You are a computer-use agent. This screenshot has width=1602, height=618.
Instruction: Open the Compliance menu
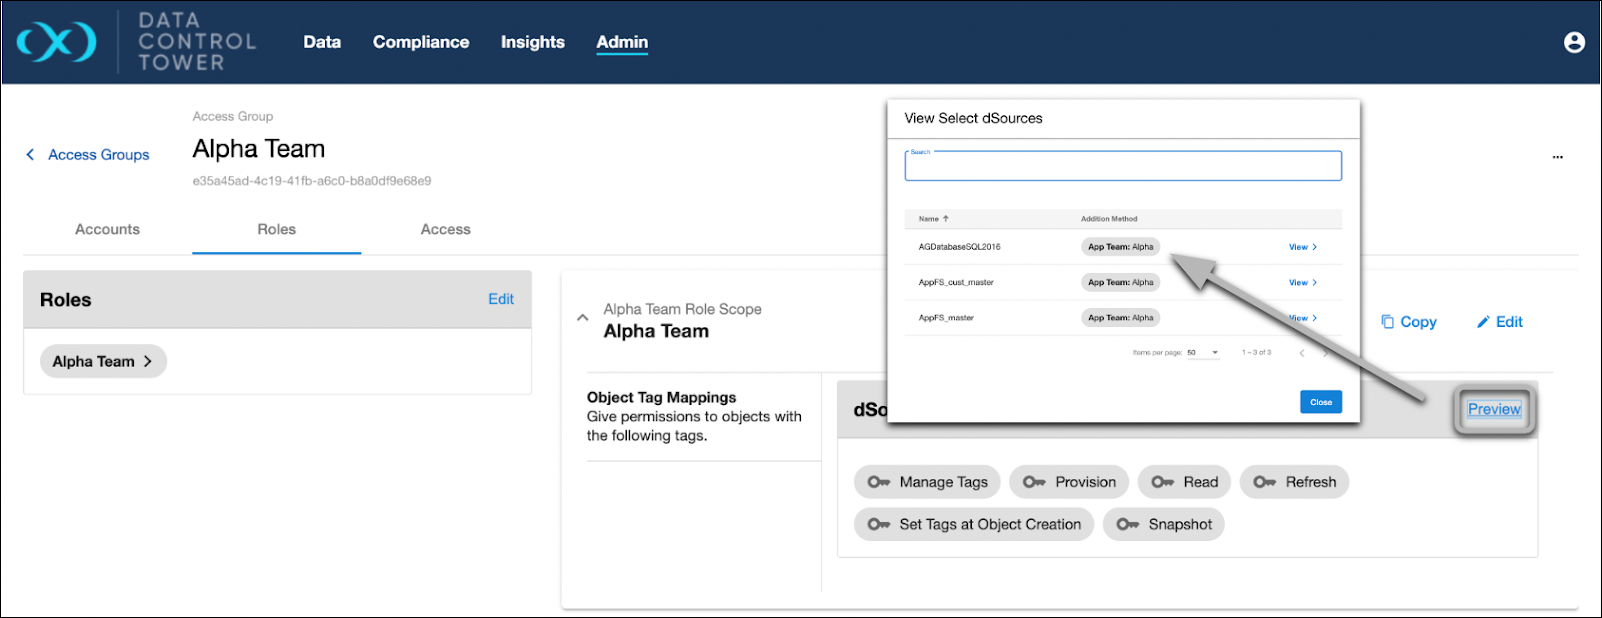point(420,42)
